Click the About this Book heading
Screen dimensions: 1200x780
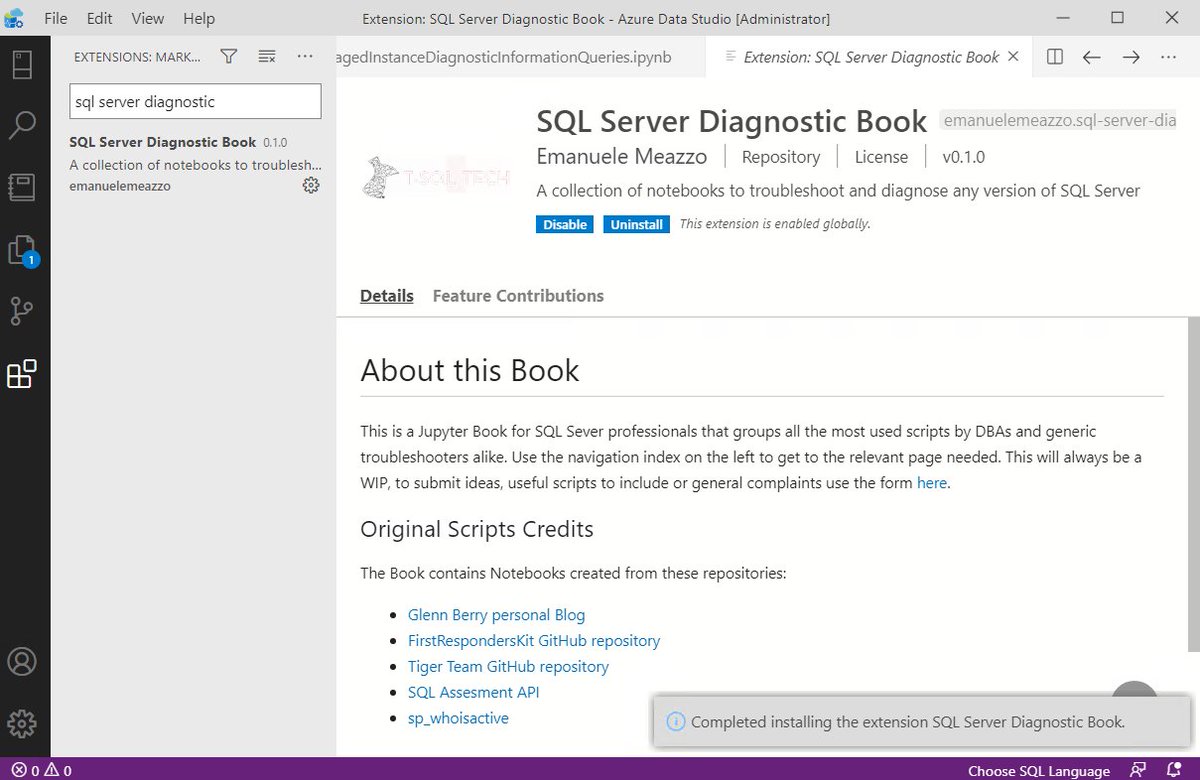[470, 371]
